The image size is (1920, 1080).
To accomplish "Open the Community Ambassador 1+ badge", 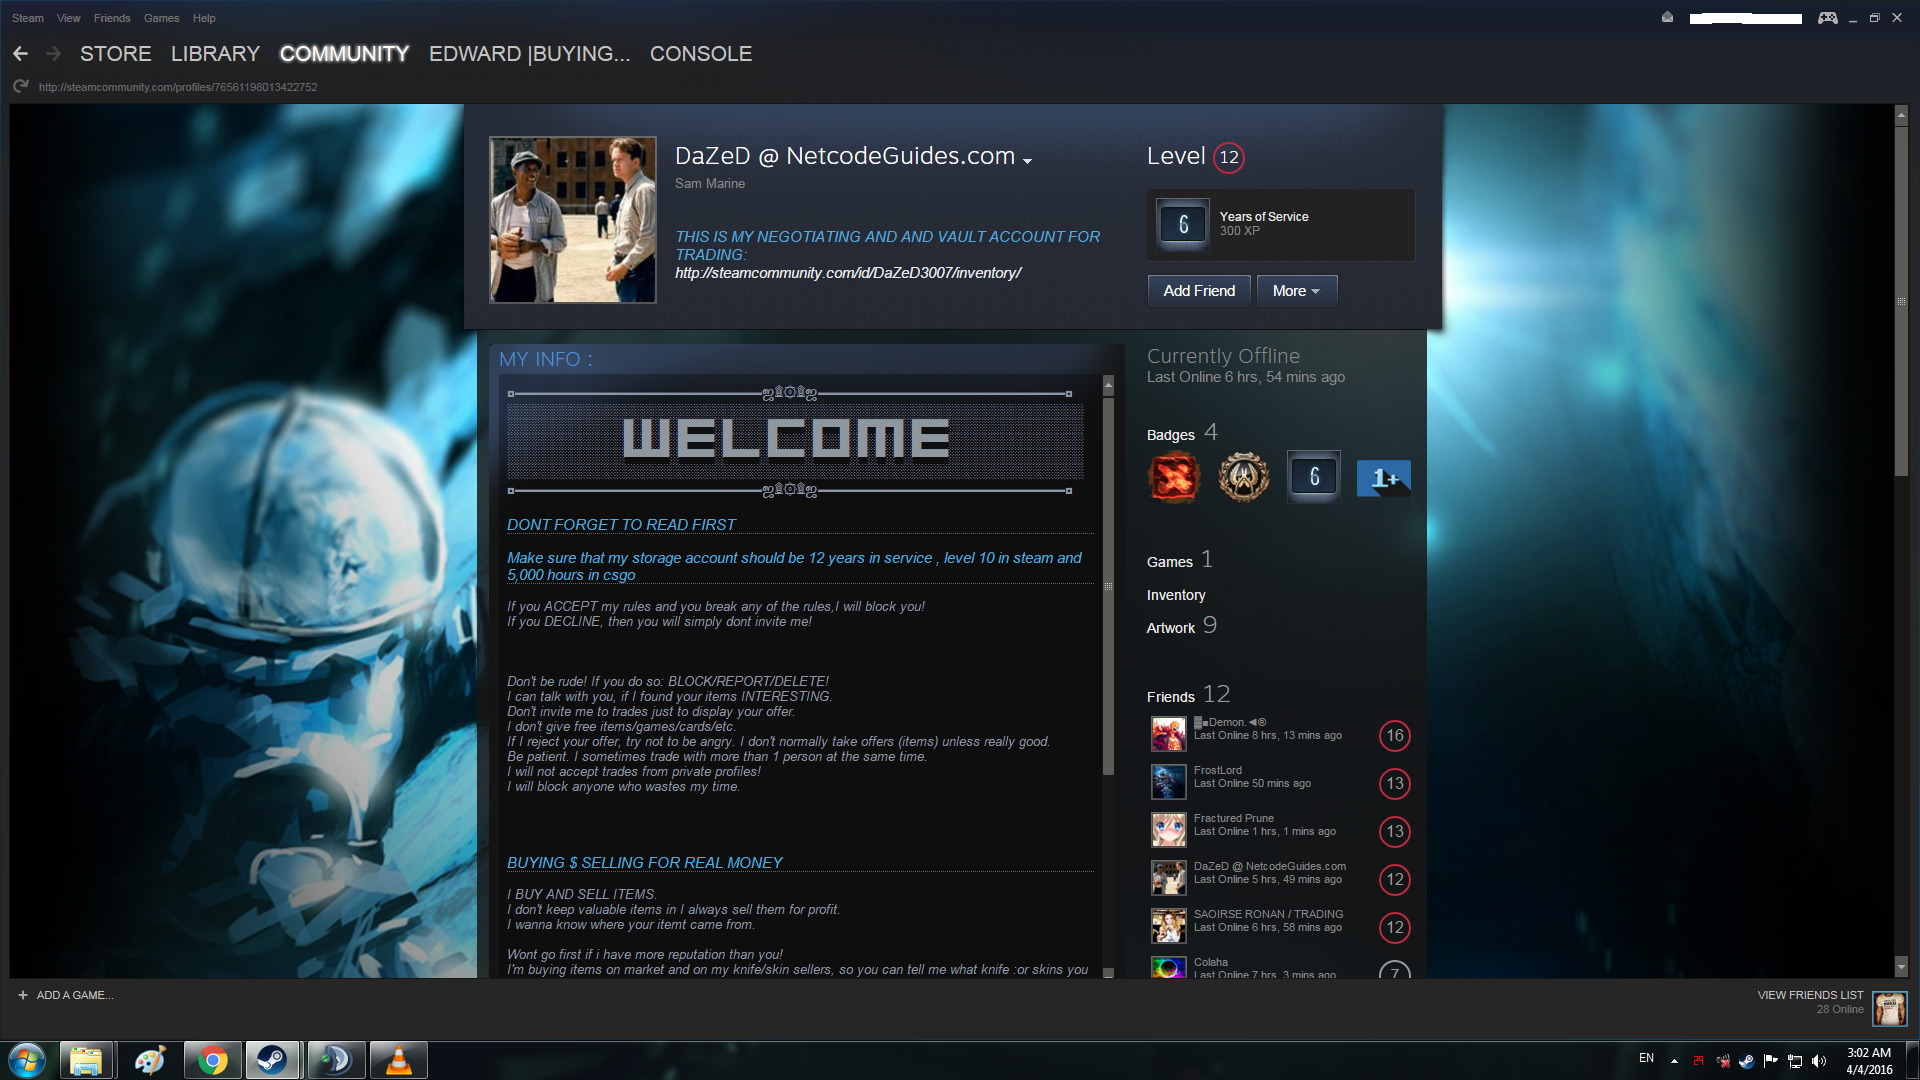I will (1383, 478).
